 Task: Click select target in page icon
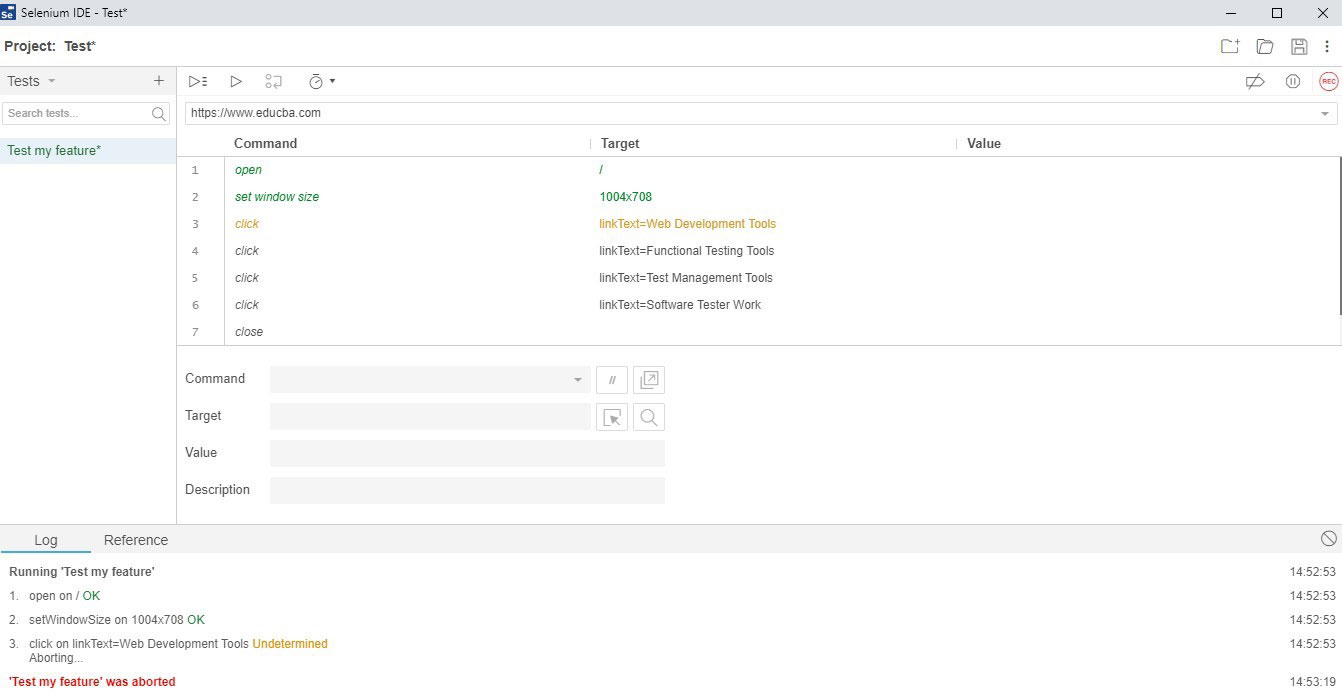tap(612, 417)
